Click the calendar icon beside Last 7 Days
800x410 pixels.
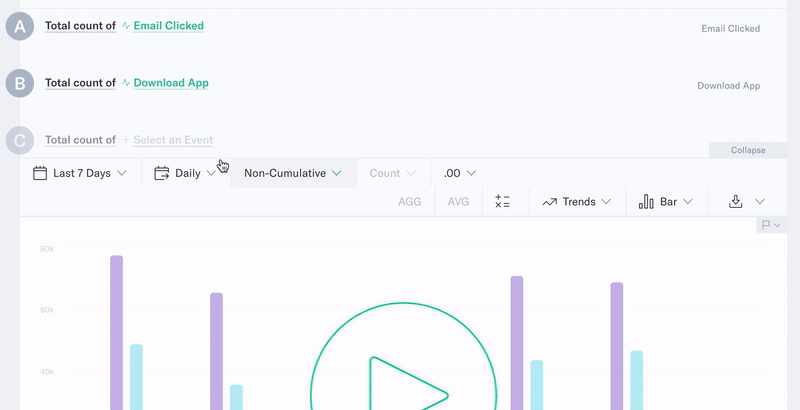click(x=40, y=173)
